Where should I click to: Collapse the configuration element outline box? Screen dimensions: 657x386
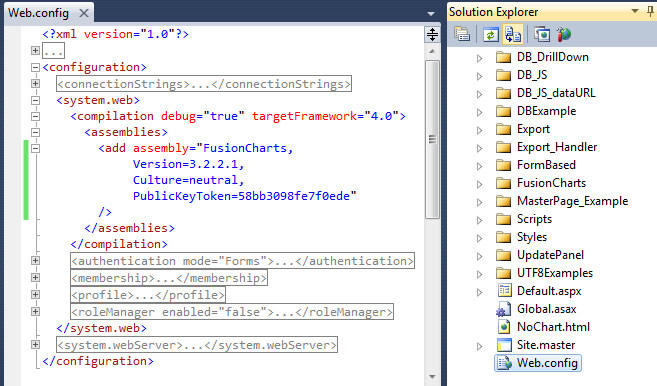(x=36, y=67)
